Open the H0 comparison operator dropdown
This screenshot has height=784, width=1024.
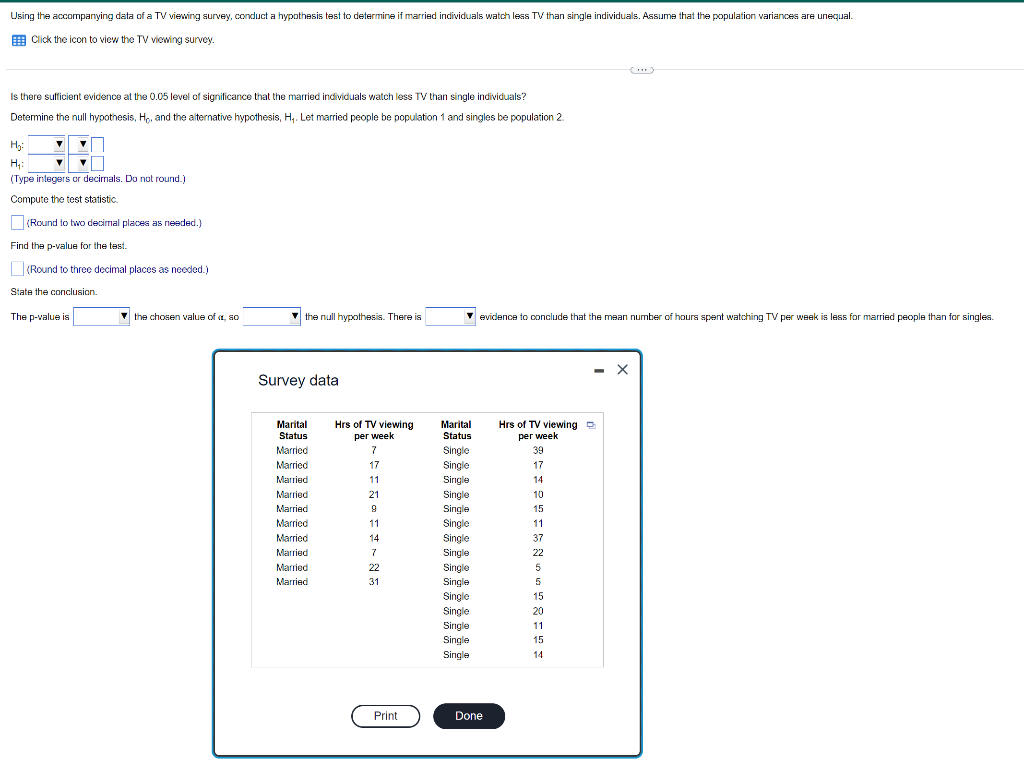78,144
